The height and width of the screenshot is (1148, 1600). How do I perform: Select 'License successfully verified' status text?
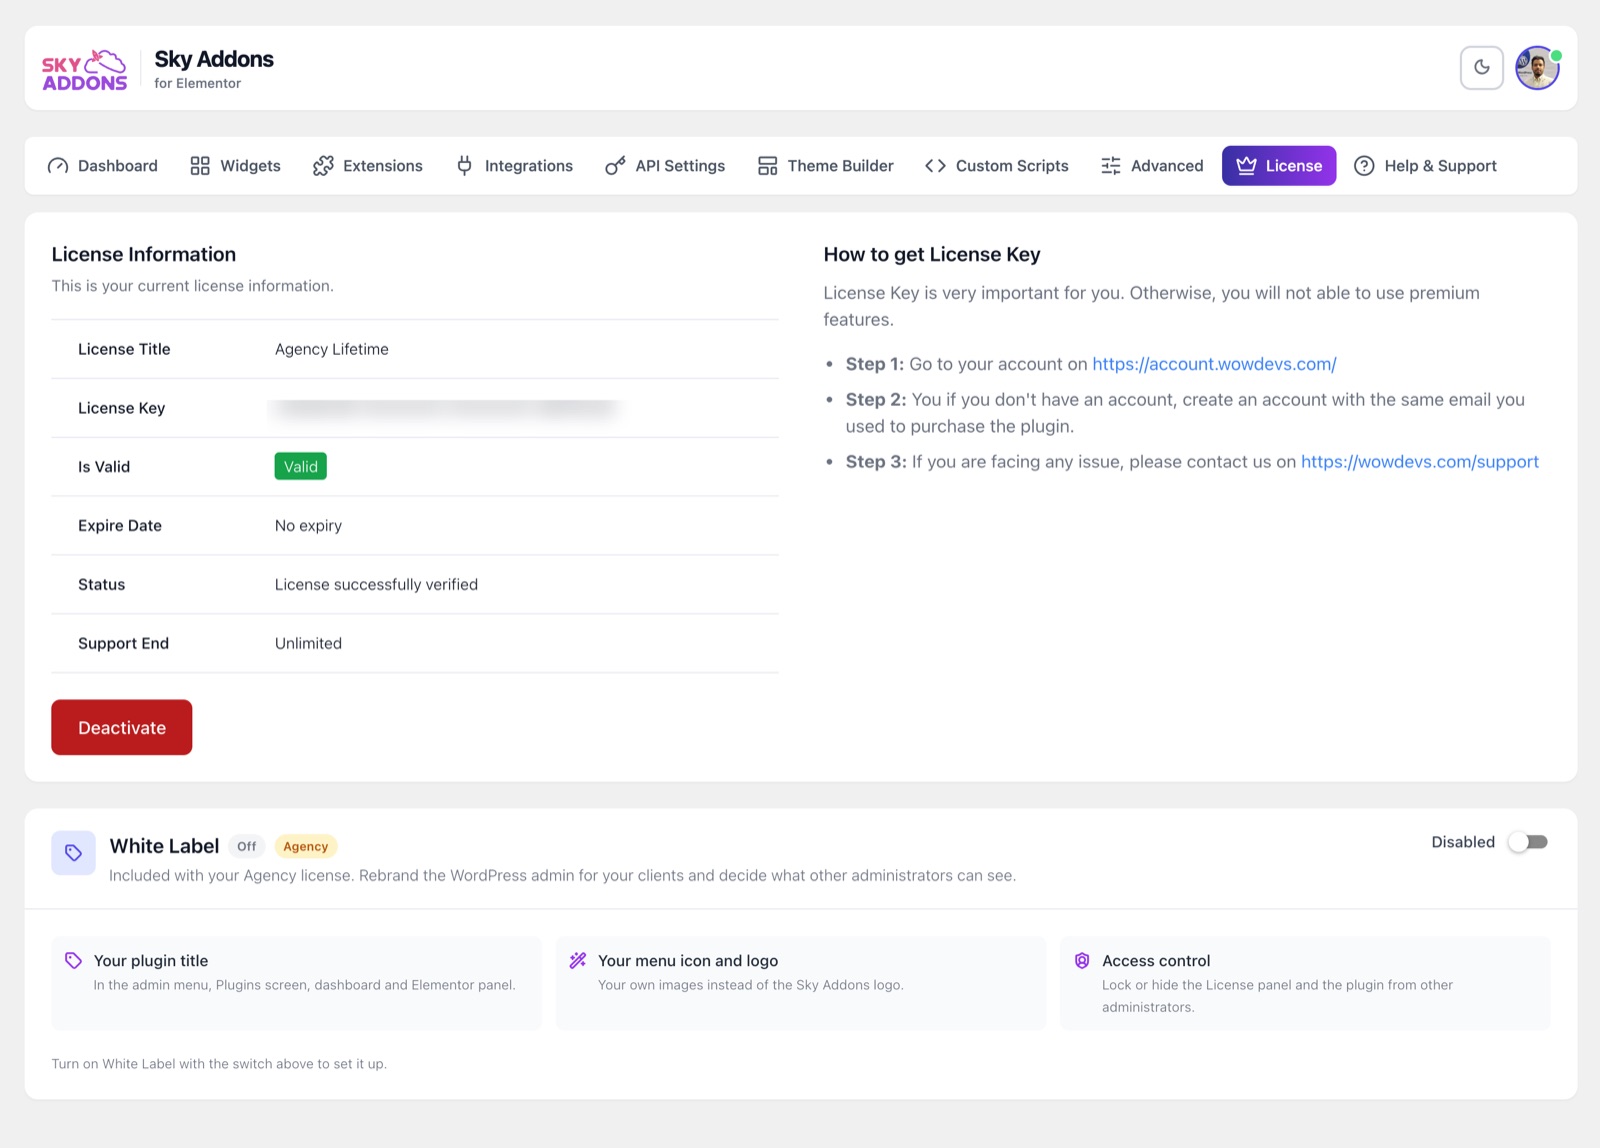376,584
